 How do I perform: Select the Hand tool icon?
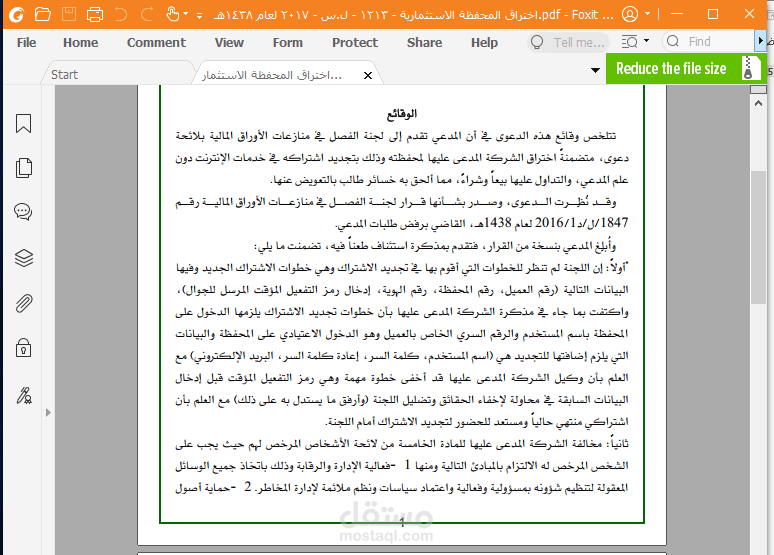(172, 14)
